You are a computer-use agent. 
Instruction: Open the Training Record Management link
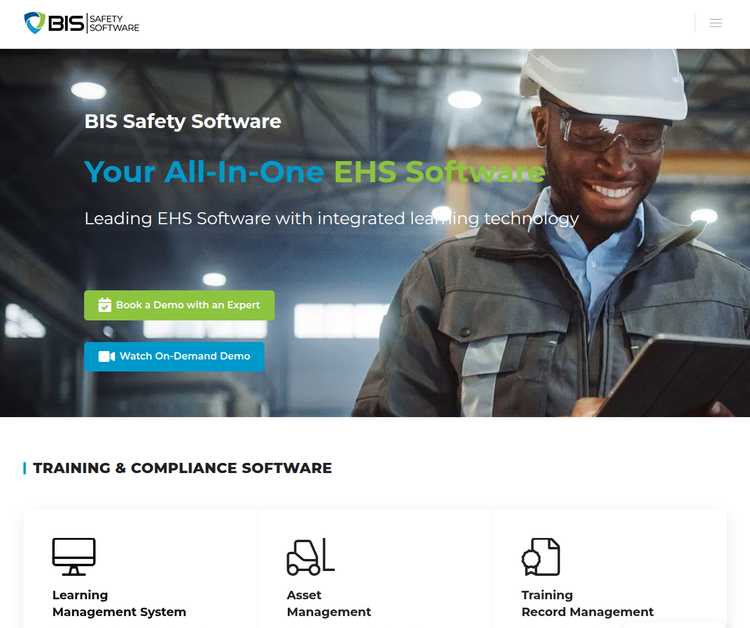(x=587, y=603)
